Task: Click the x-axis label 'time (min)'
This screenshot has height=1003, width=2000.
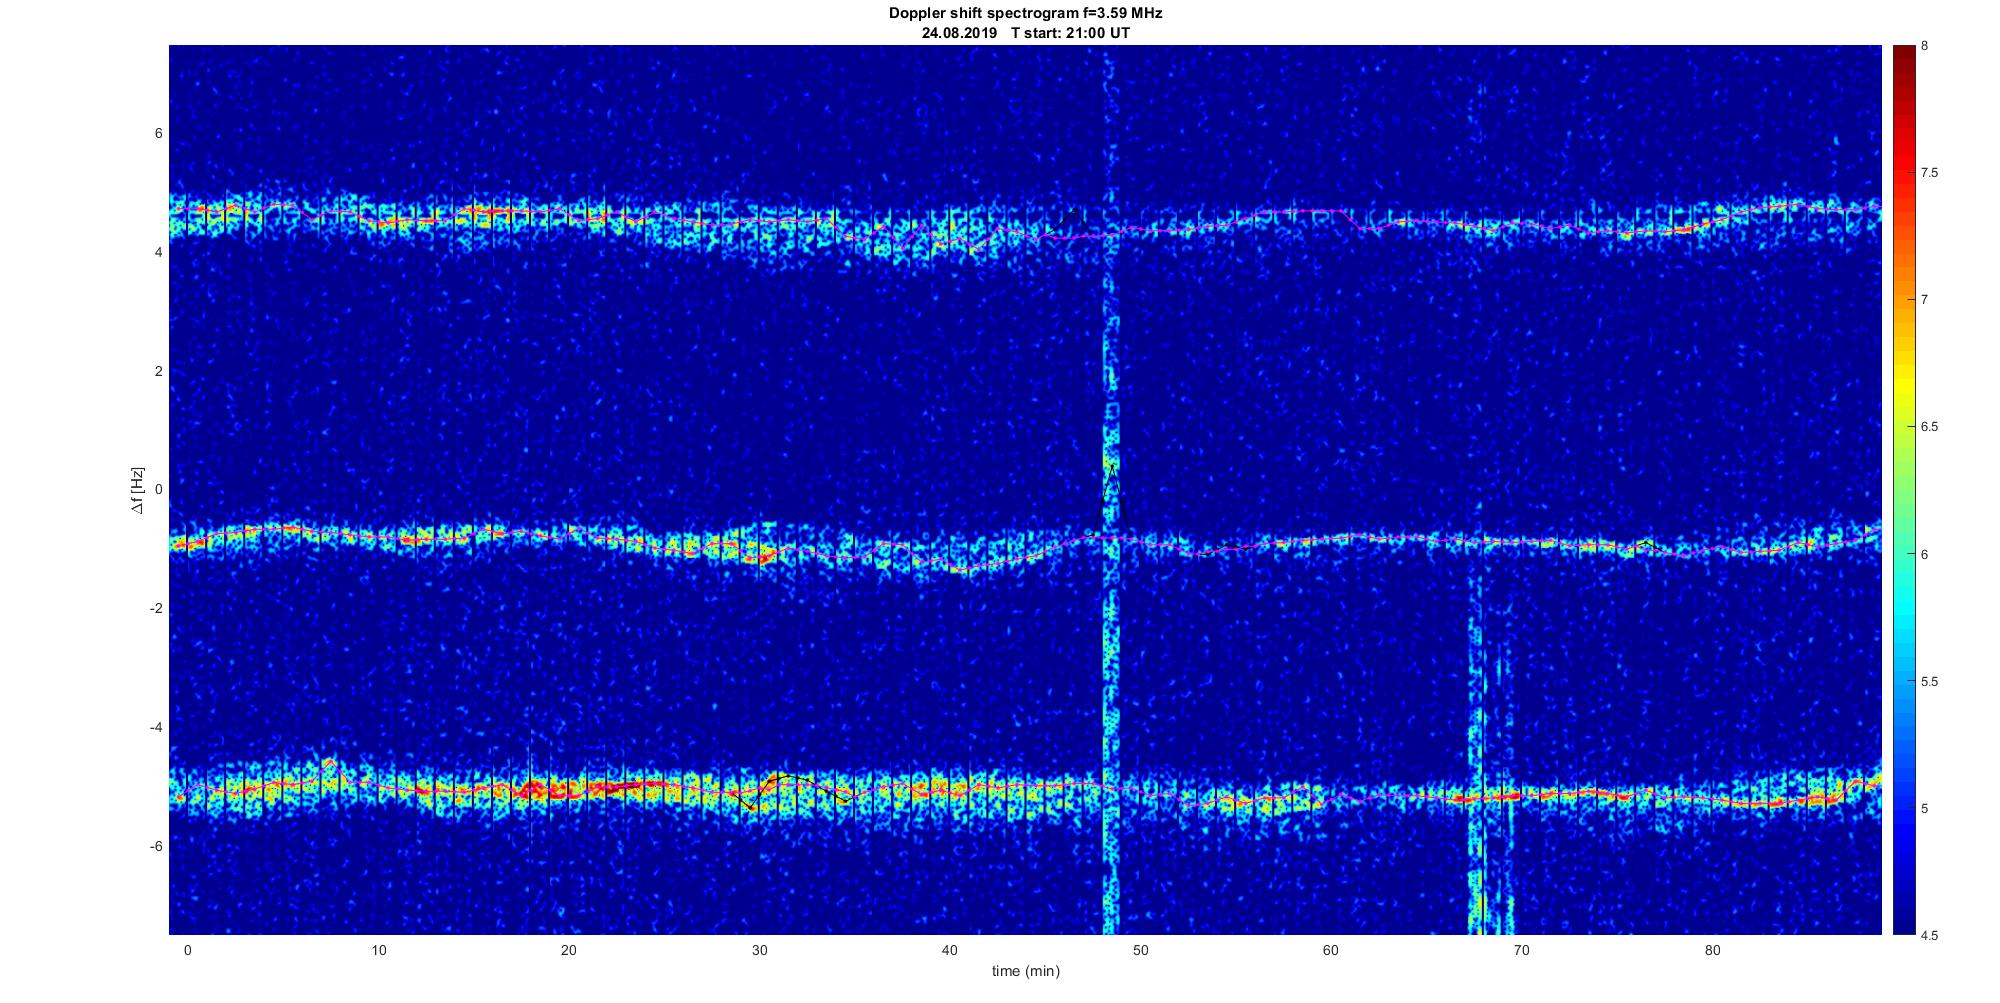Action: pyautogui.click(x=1025, y=971)
